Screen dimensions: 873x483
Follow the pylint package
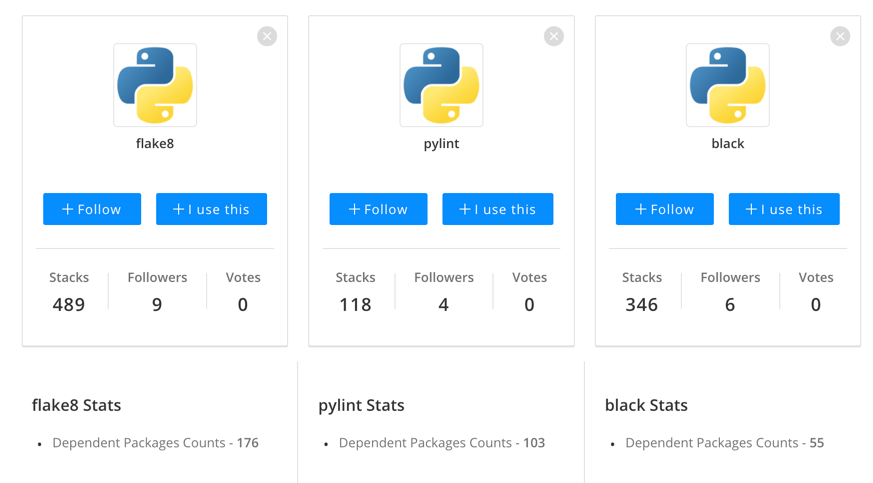pos(379,209)
